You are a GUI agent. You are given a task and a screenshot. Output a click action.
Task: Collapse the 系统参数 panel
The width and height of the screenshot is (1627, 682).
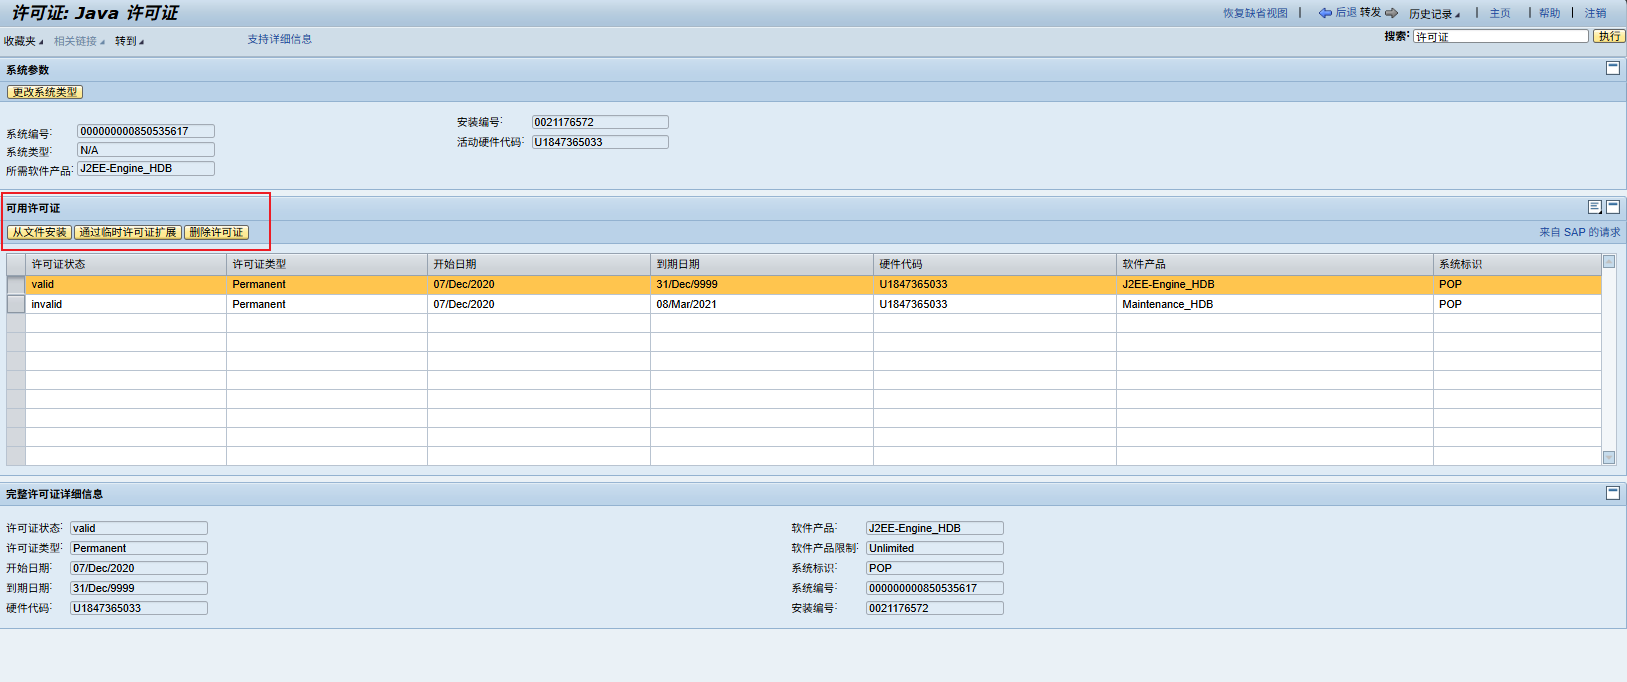(1613, 68)
